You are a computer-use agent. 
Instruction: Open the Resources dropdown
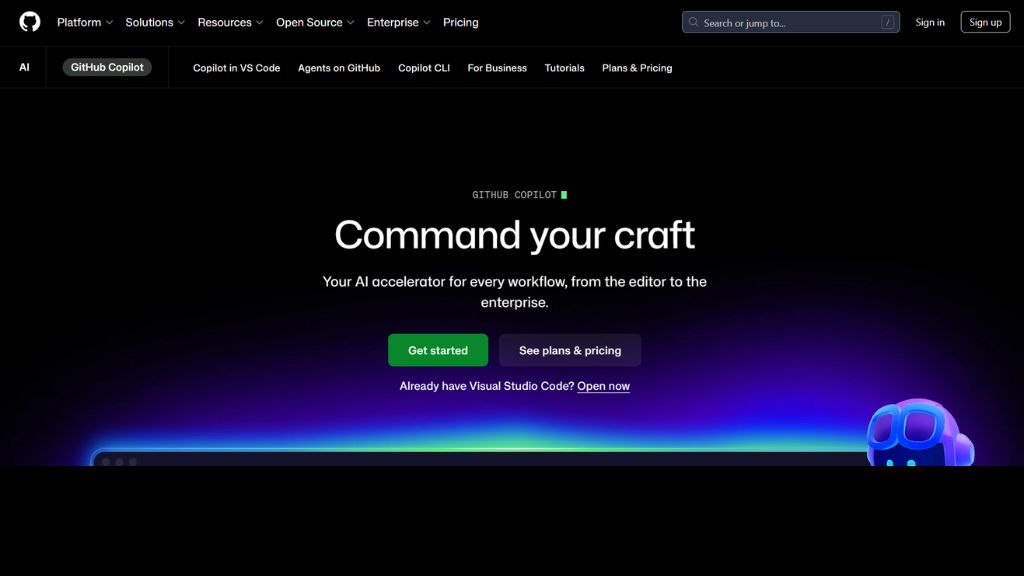(230, 22)
